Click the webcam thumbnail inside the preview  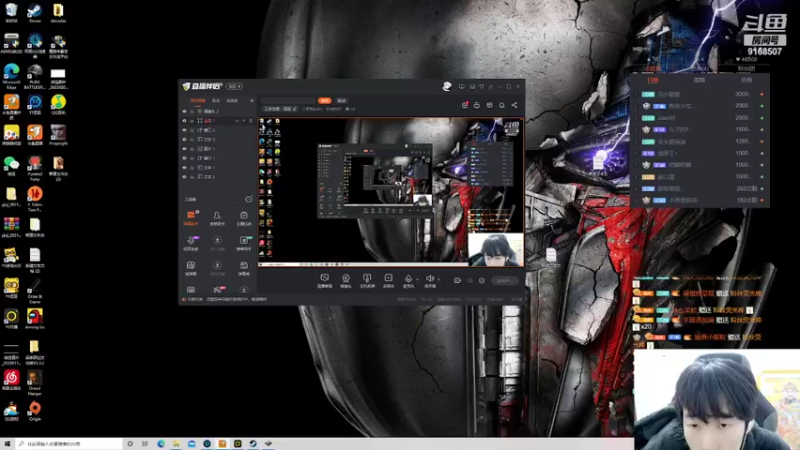coord(495,250)
